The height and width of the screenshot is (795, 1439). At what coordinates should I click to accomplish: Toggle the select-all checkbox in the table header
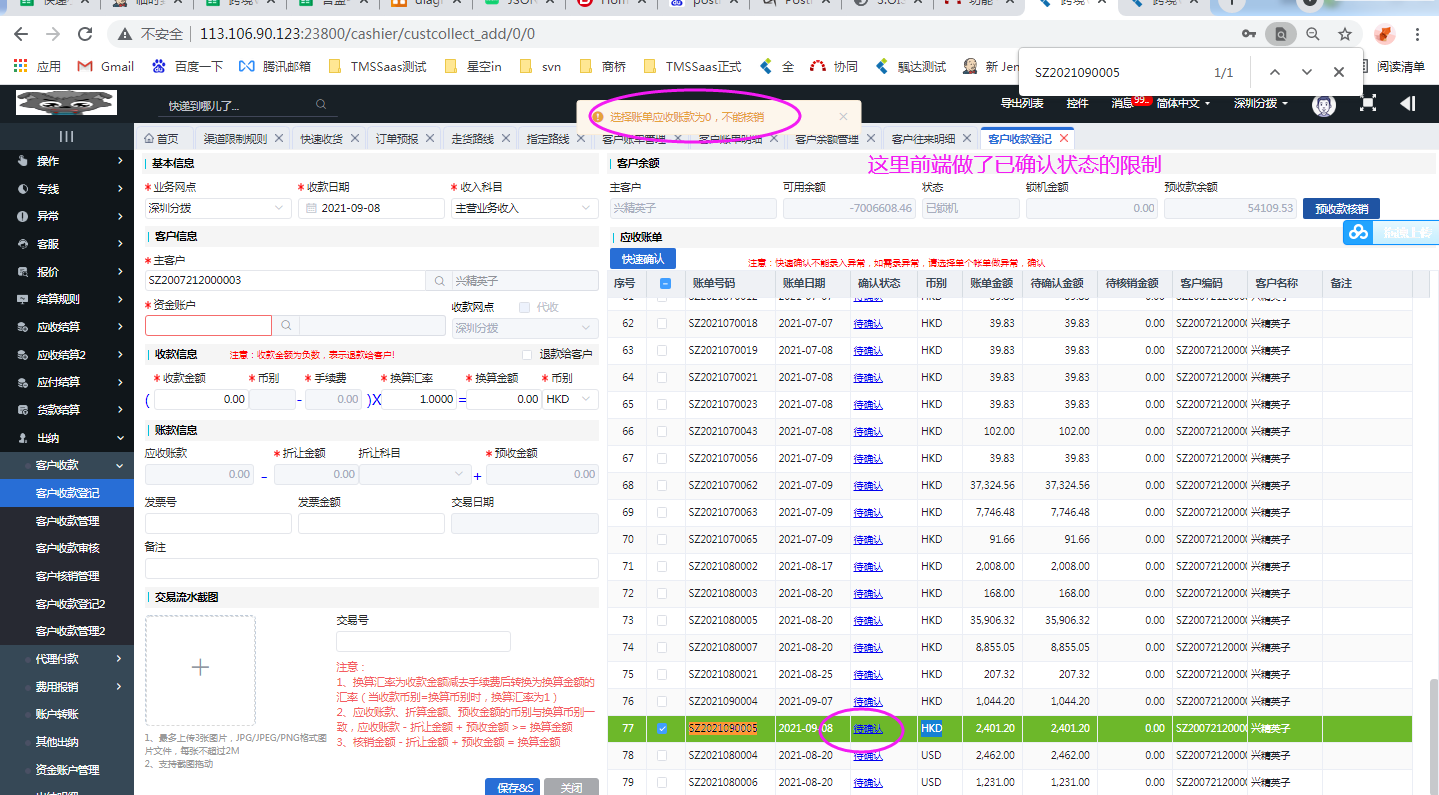click(666, 283)
